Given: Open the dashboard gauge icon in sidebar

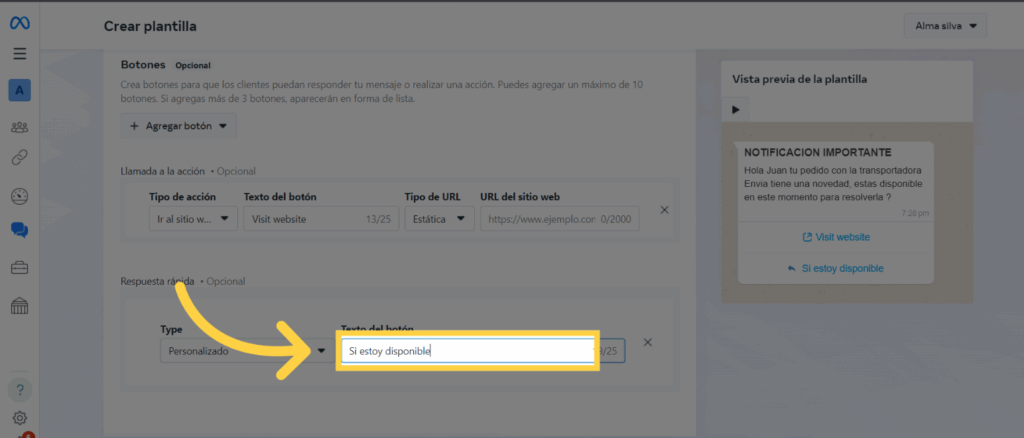Looking at the screenshot, I should pos(20,196).
